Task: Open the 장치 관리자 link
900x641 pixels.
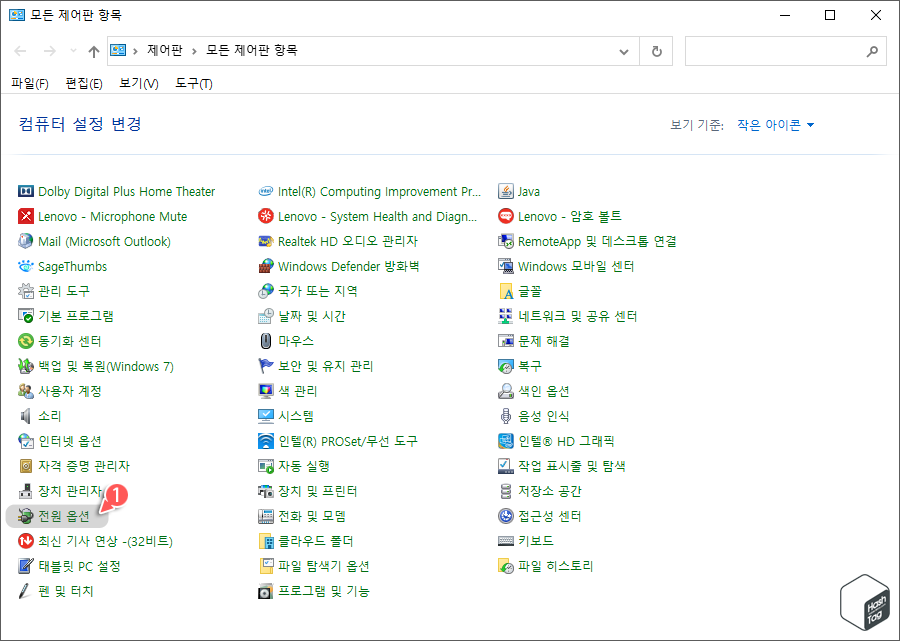Action: pos(70,491)
